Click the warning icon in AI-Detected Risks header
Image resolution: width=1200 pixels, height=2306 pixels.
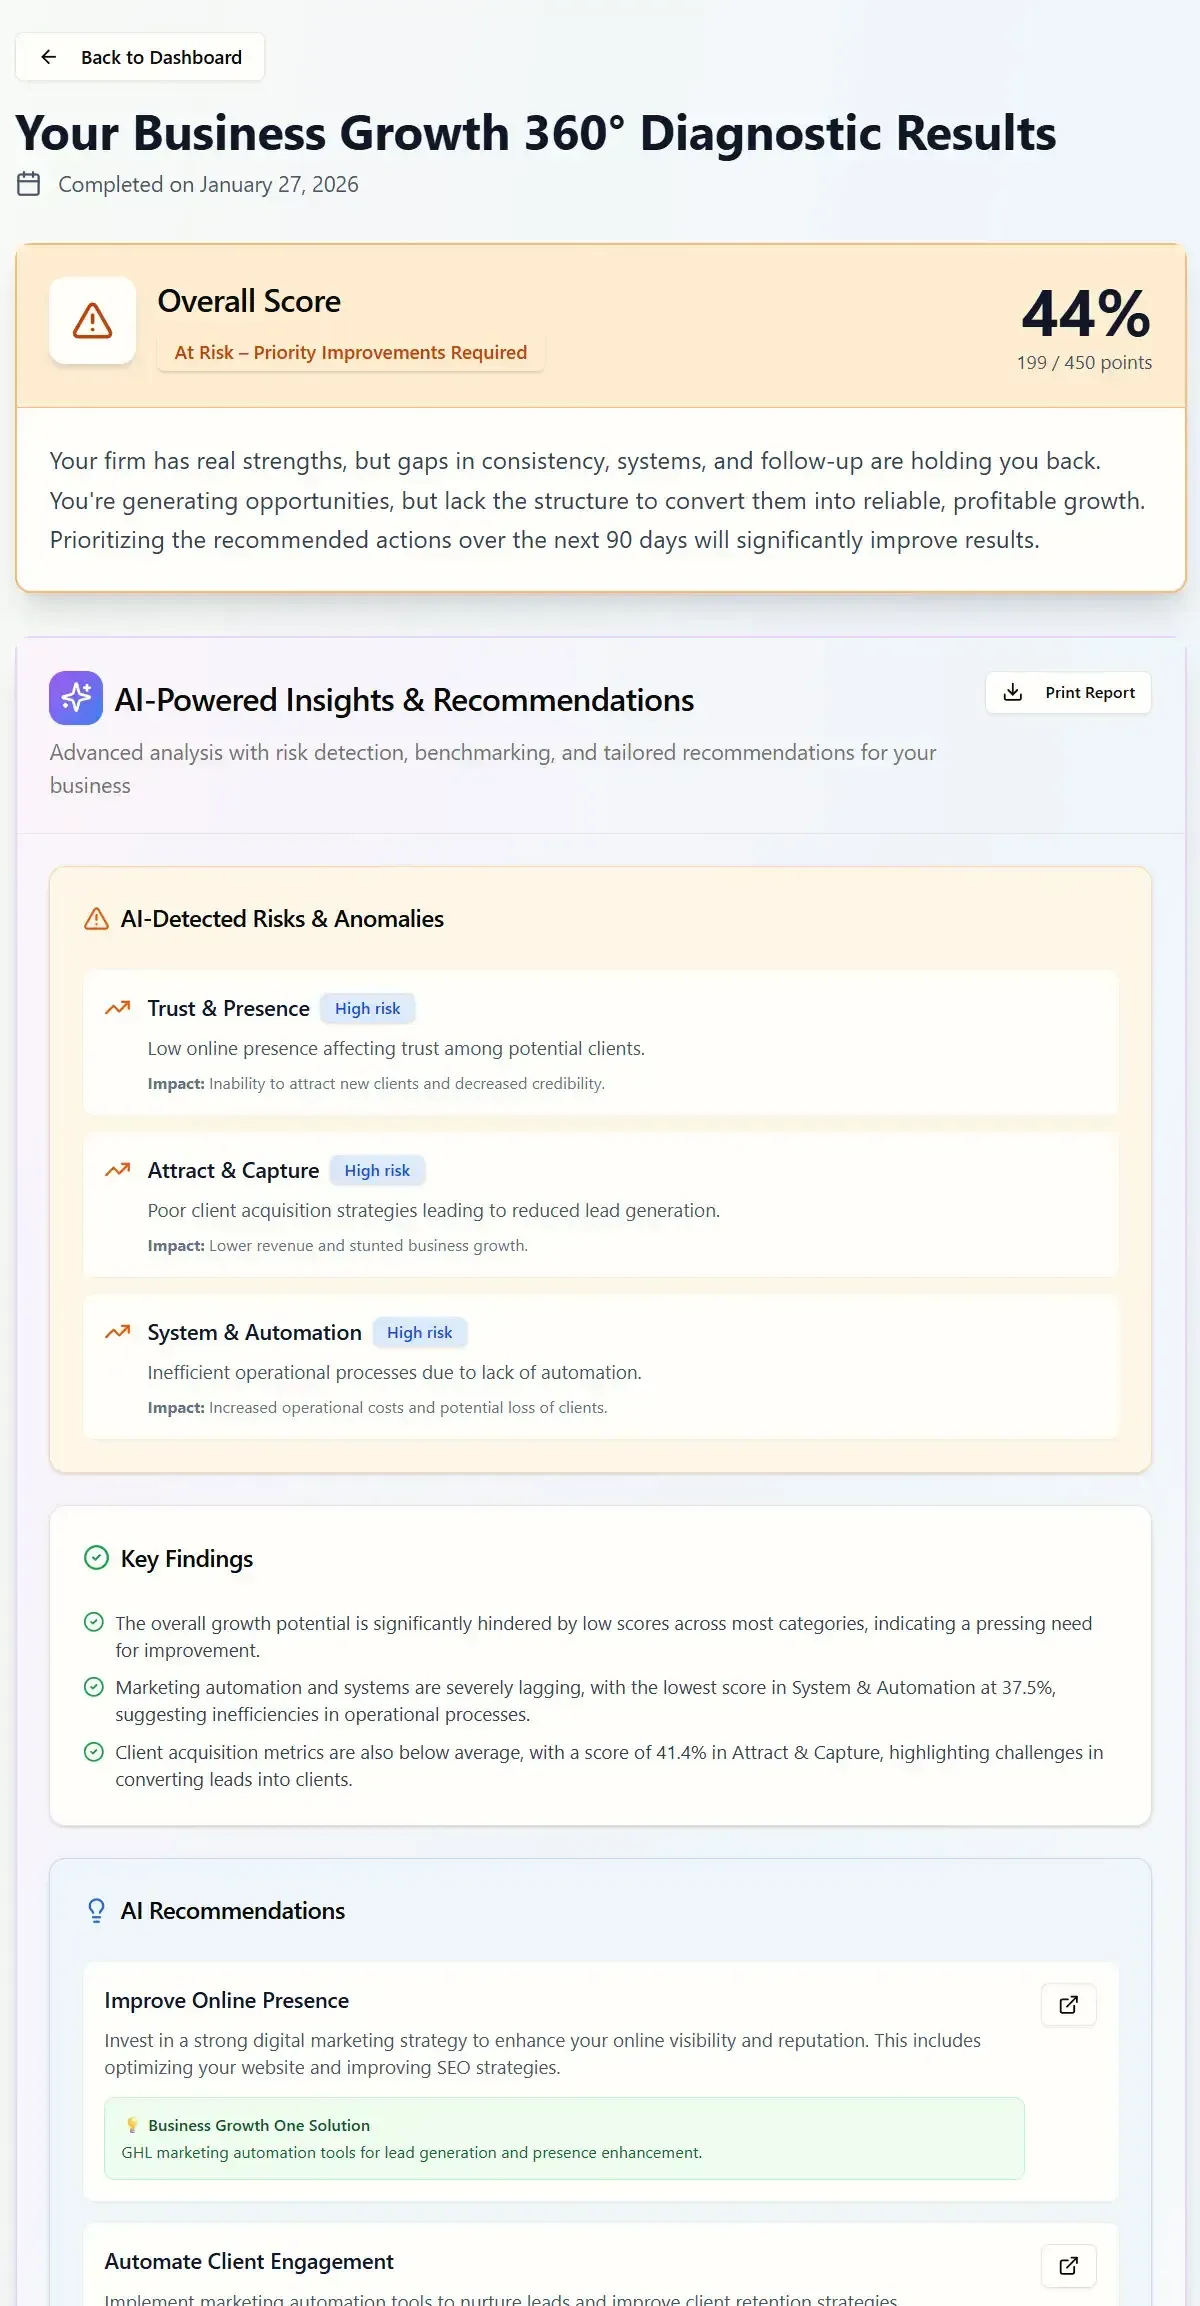pos(97,917)
